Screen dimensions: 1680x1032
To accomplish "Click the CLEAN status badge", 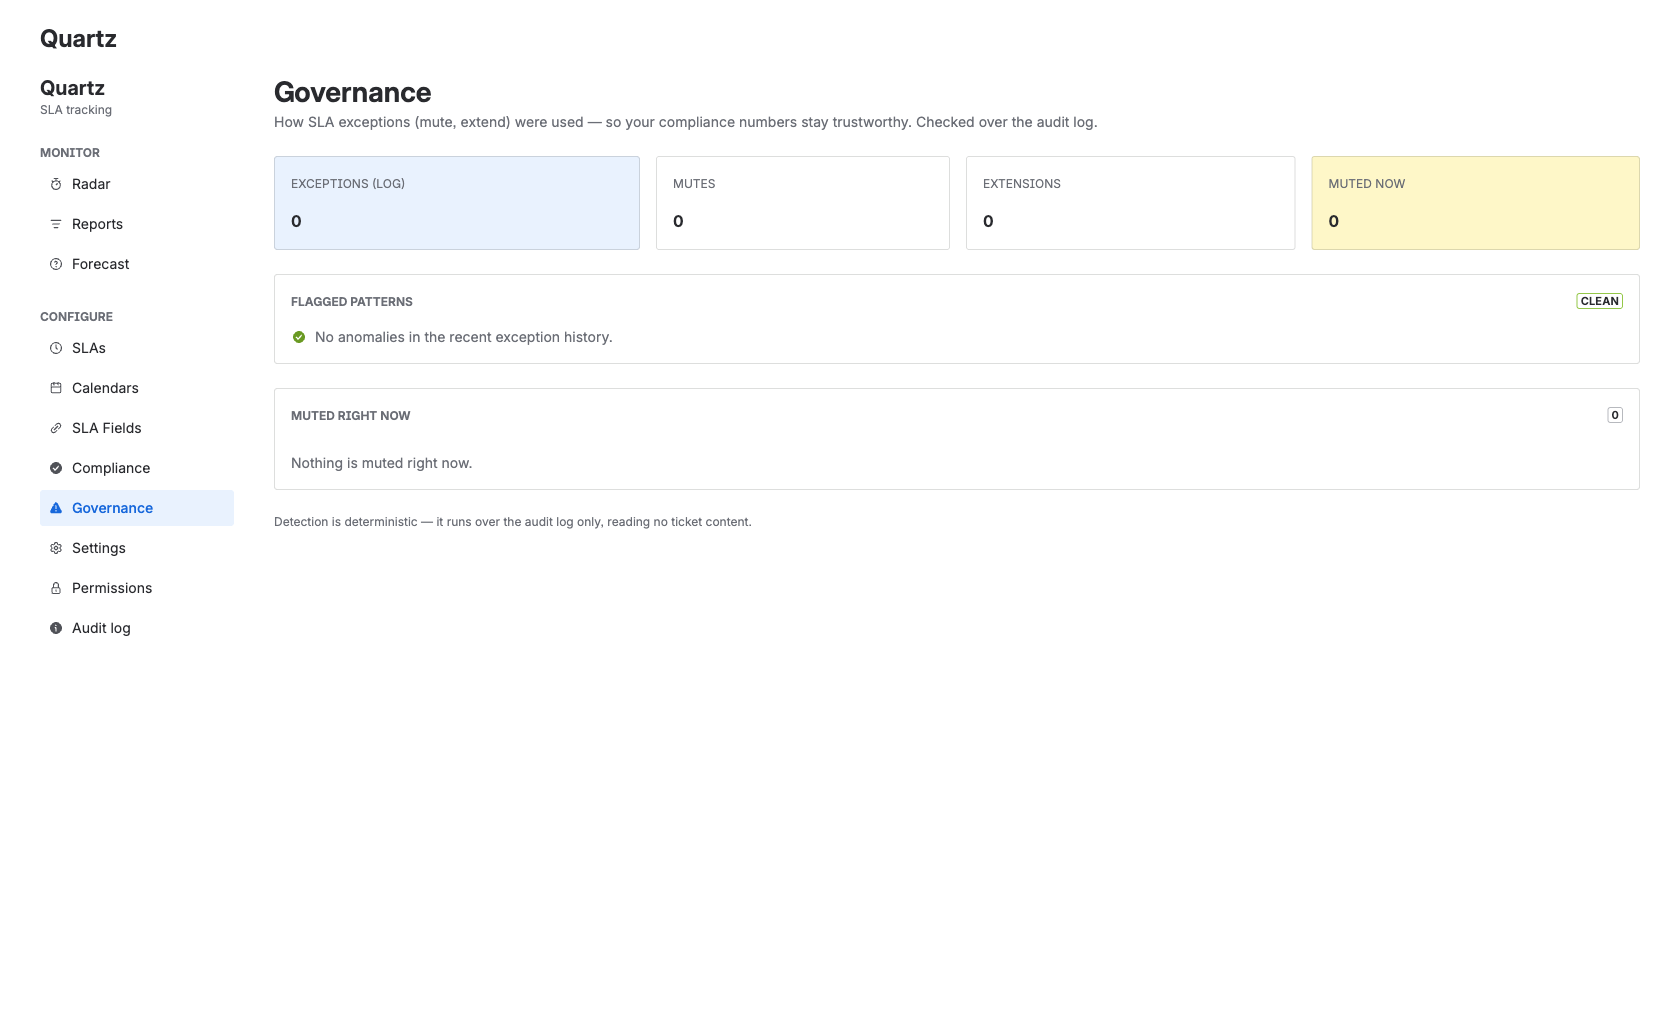I will point(1599,301).
